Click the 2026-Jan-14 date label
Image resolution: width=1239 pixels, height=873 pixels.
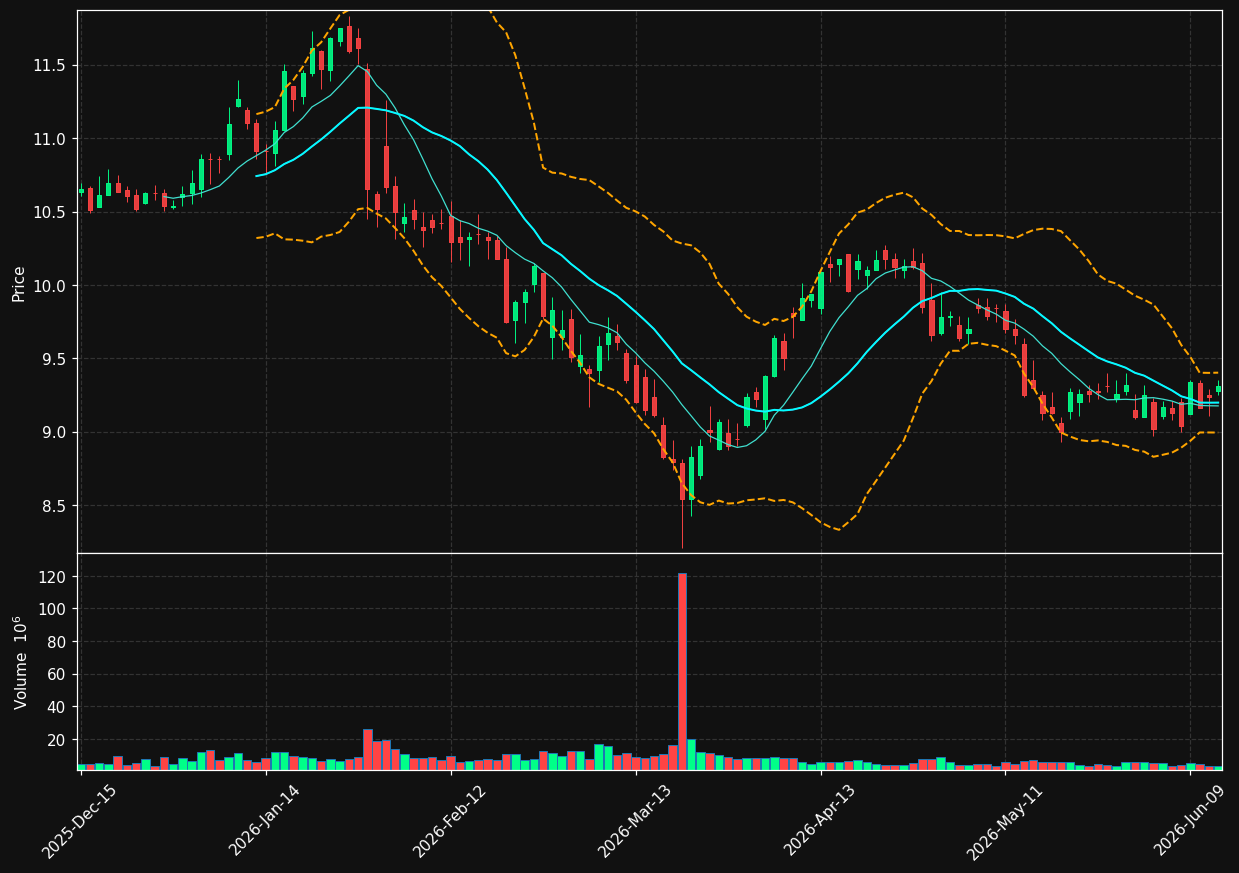point(265,821)
